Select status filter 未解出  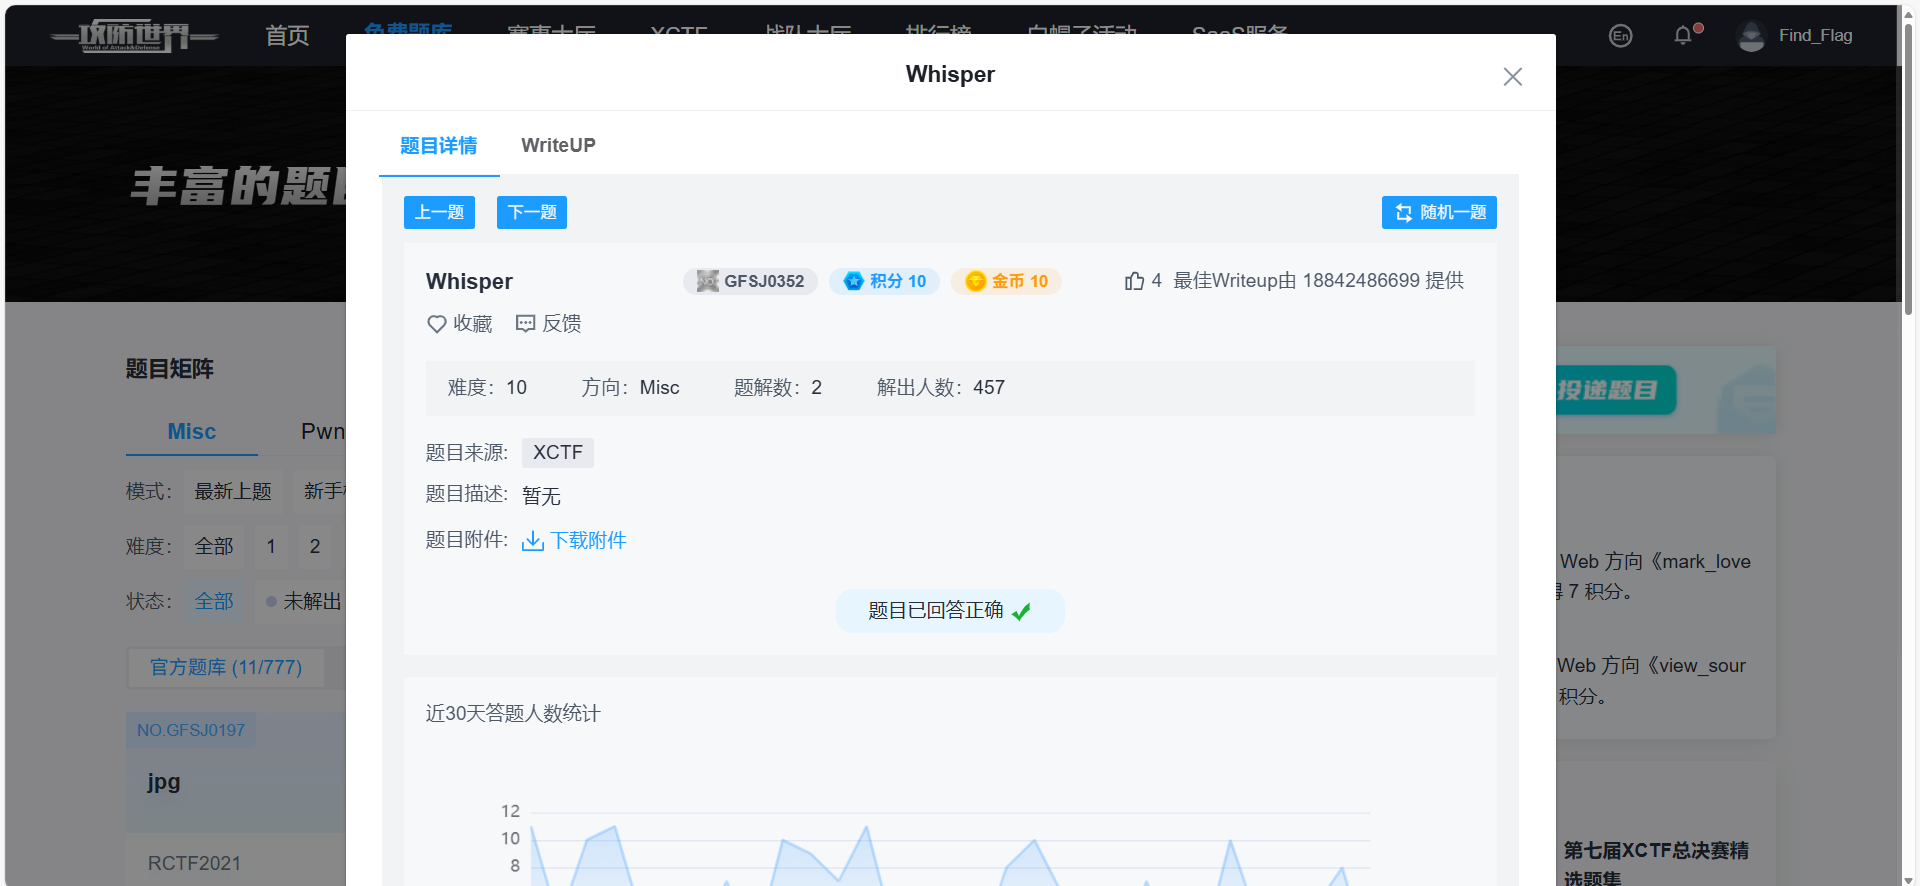304,602
